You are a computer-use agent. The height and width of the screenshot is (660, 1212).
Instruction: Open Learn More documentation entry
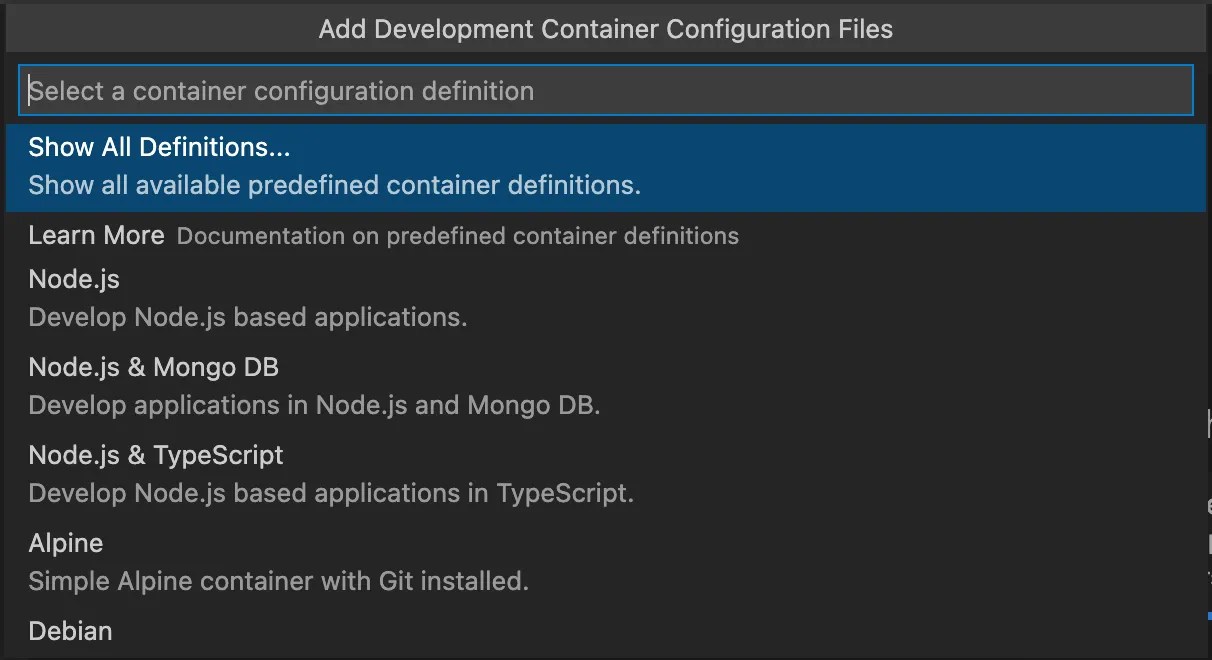[606, 236]
